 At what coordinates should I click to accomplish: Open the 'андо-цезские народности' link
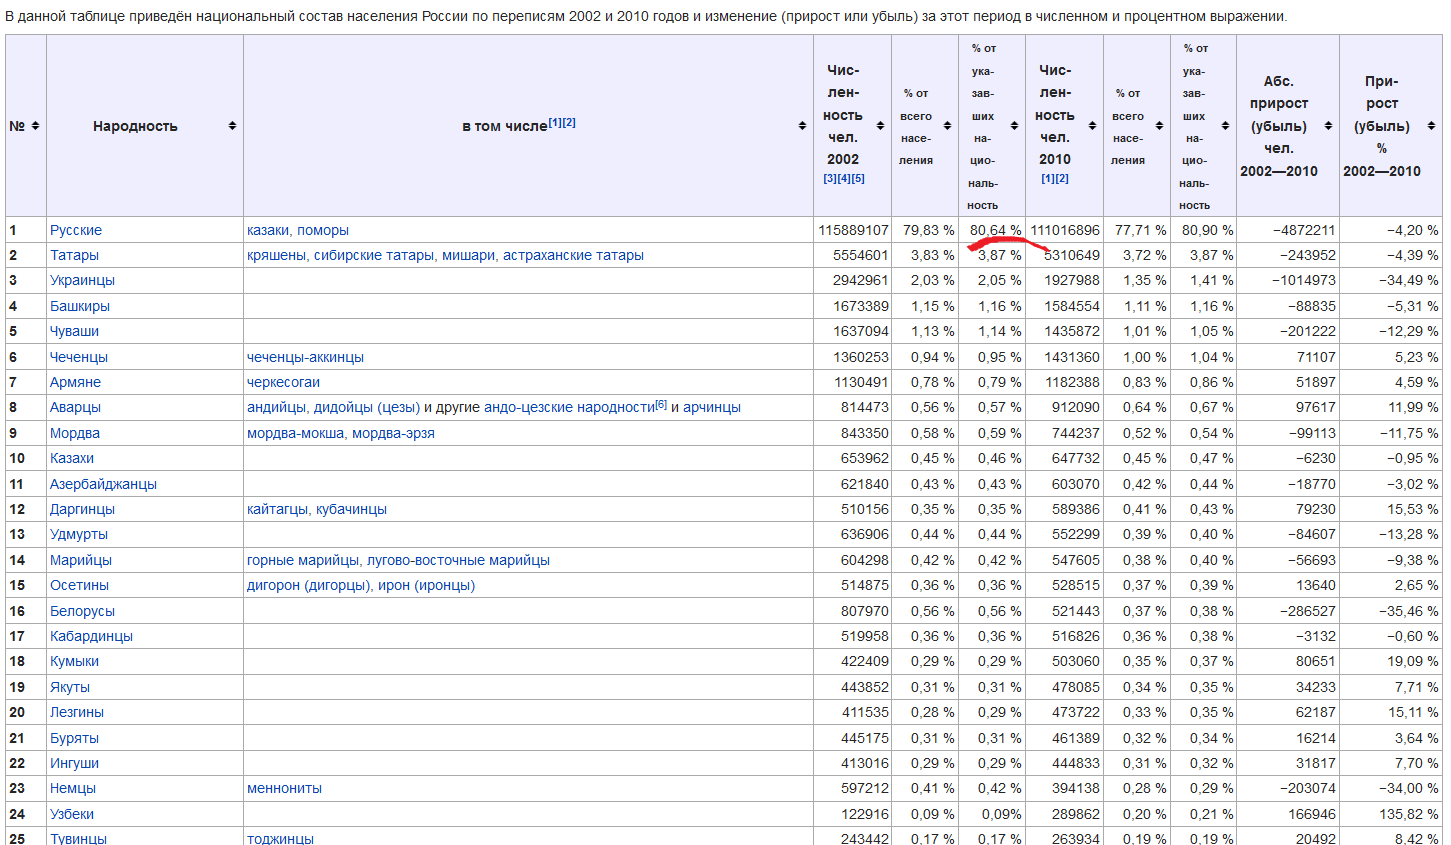click(569, 407)
